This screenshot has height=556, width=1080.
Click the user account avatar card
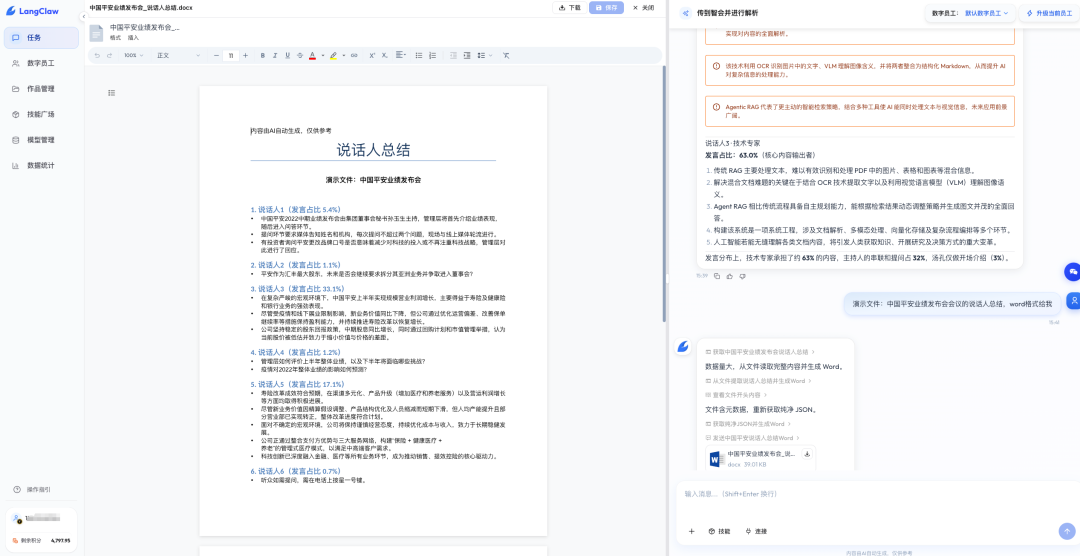pyautogui.click(x=42, y=528)
